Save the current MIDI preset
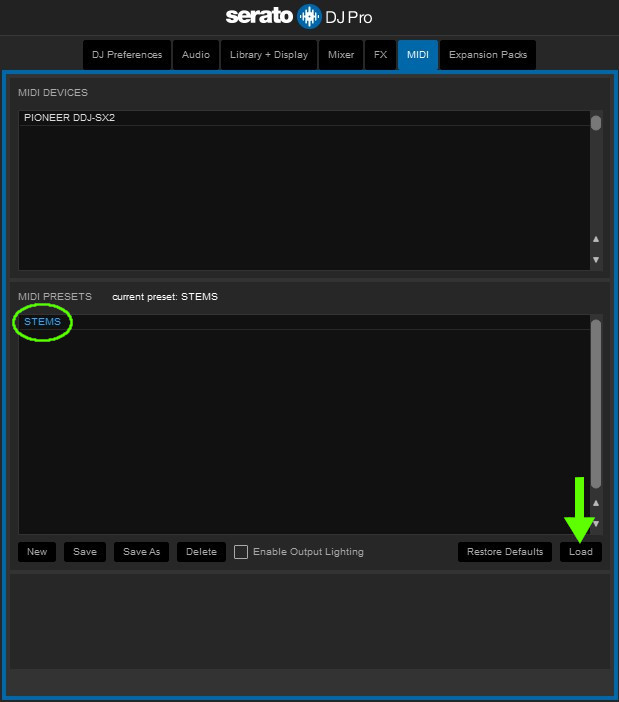The height and width of the screenshot is (702, 619). (x=85, y=552)
